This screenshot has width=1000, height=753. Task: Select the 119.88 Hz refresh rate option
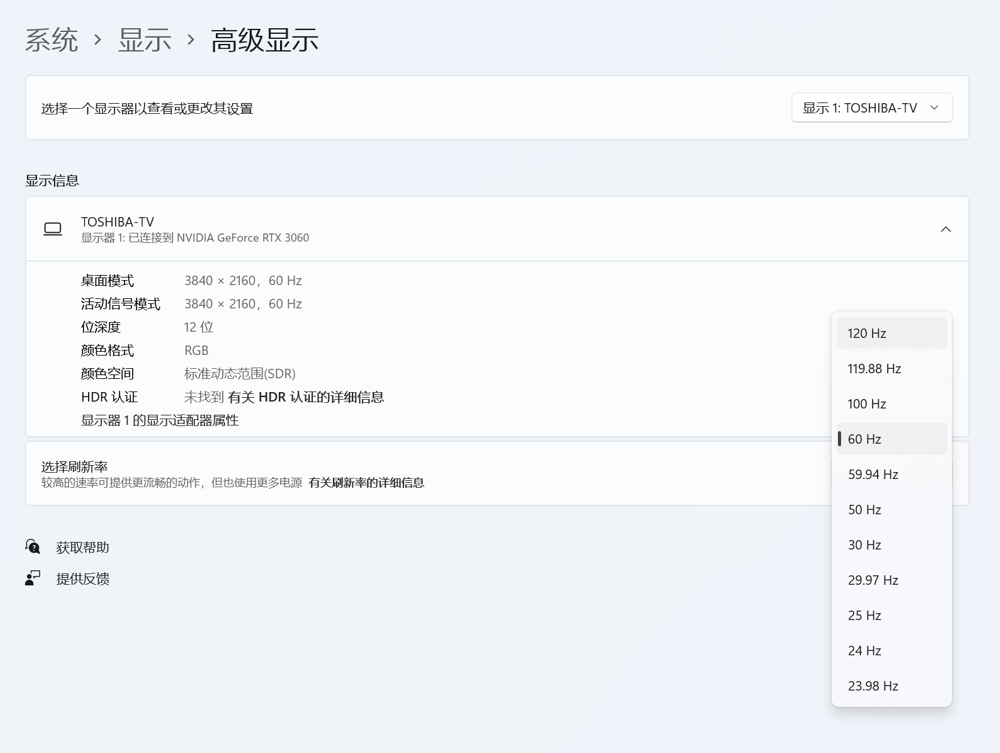(890, 368)
